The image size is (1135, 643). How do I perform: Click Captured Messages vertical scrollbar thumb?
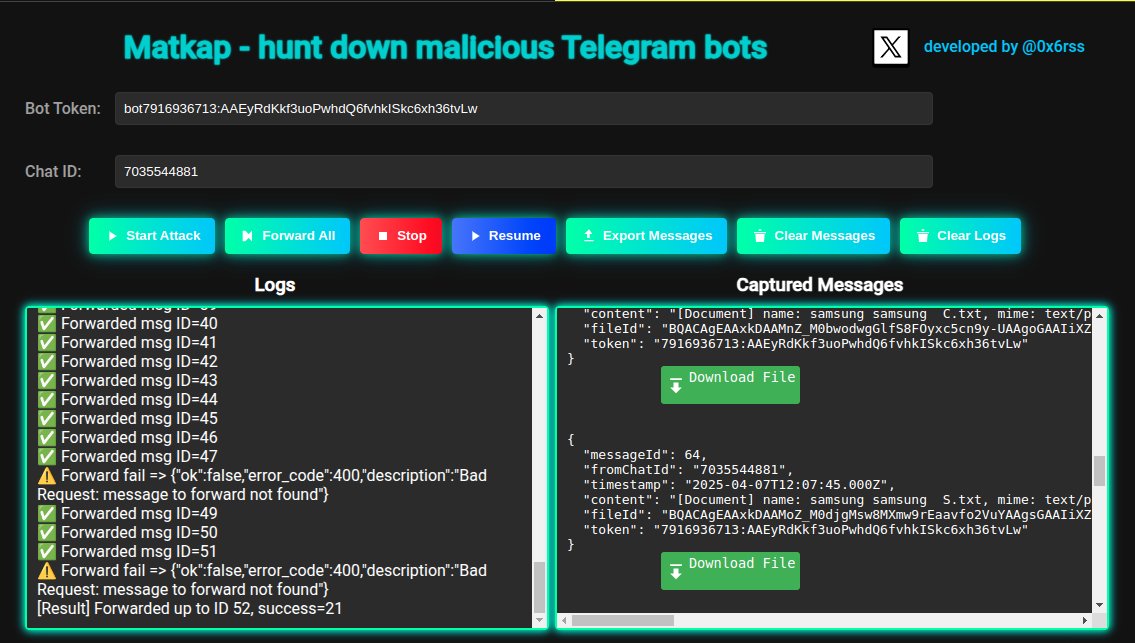tap(1099, 471)
